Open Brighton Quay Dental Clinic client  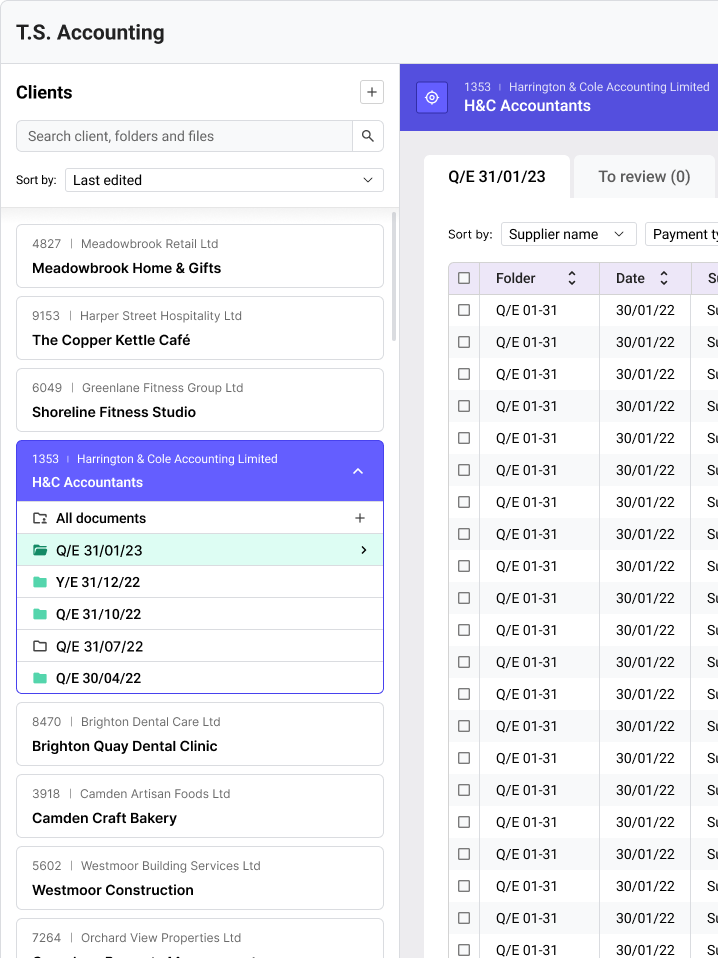click(200, 734)
